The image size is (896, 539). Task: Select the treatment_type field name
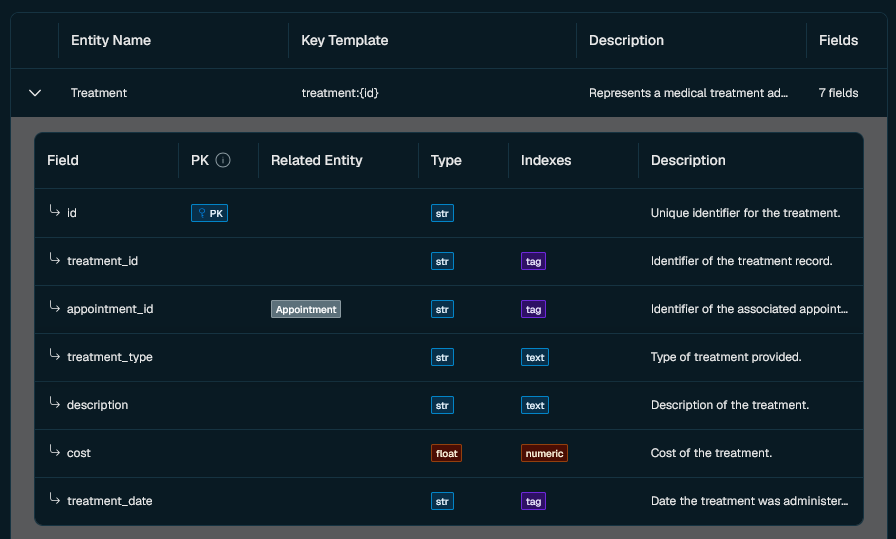(110, 357)
